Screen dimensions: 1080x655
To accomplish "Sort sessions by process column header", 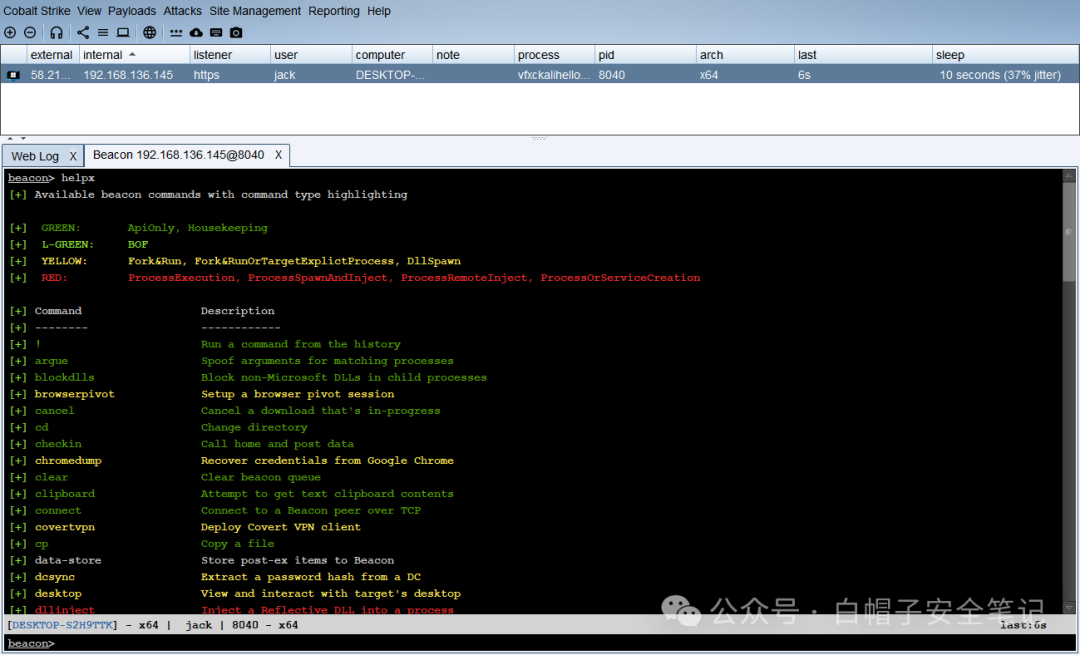I will (554, 55).
